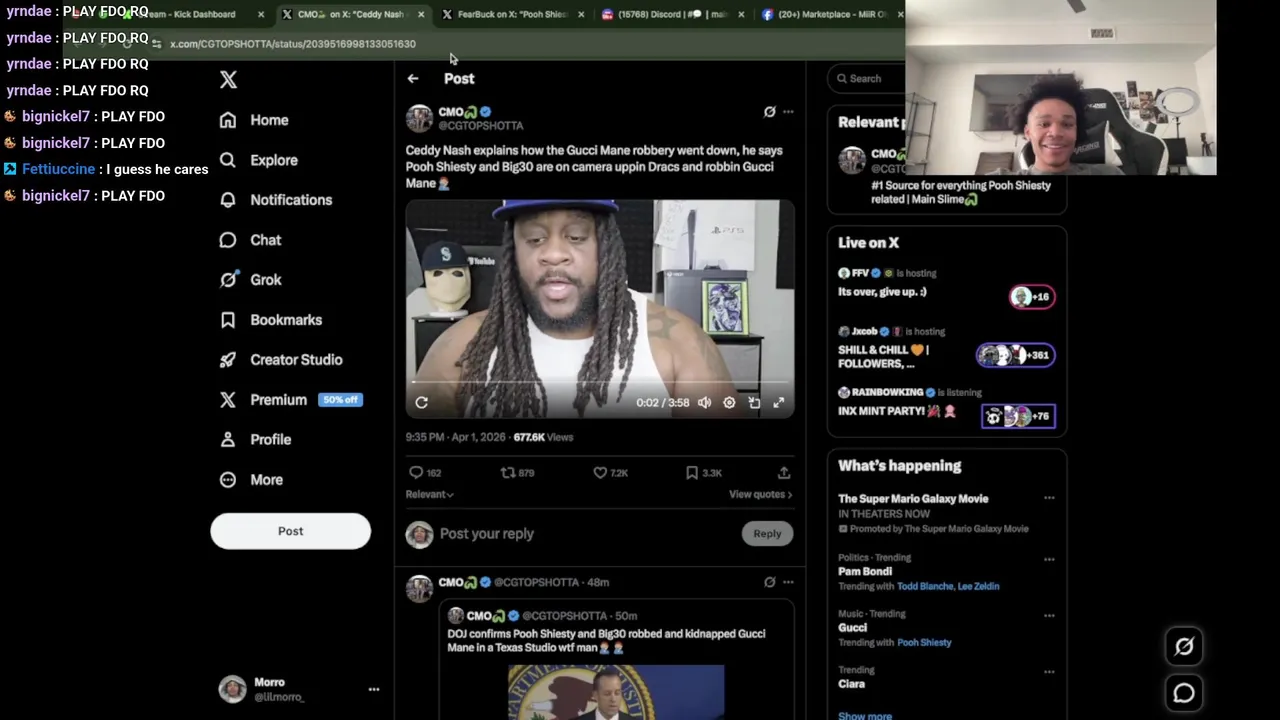Open the Relevant reply sort dropdown
1280x720 pixels.
429,494
